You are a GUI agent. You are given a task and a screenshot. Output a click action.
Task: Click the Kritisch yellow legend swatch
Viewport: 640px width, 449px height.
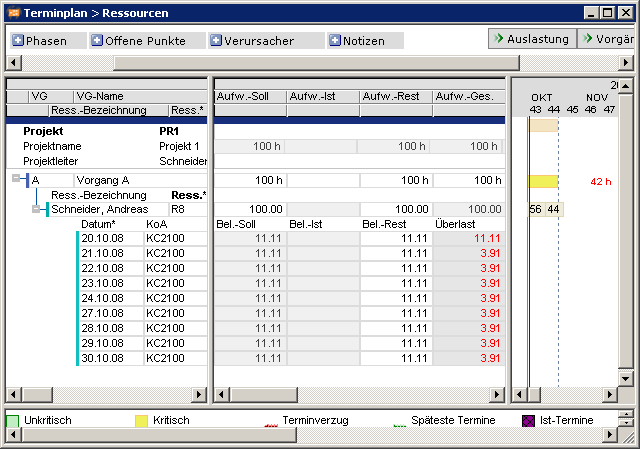pos(141,421)
